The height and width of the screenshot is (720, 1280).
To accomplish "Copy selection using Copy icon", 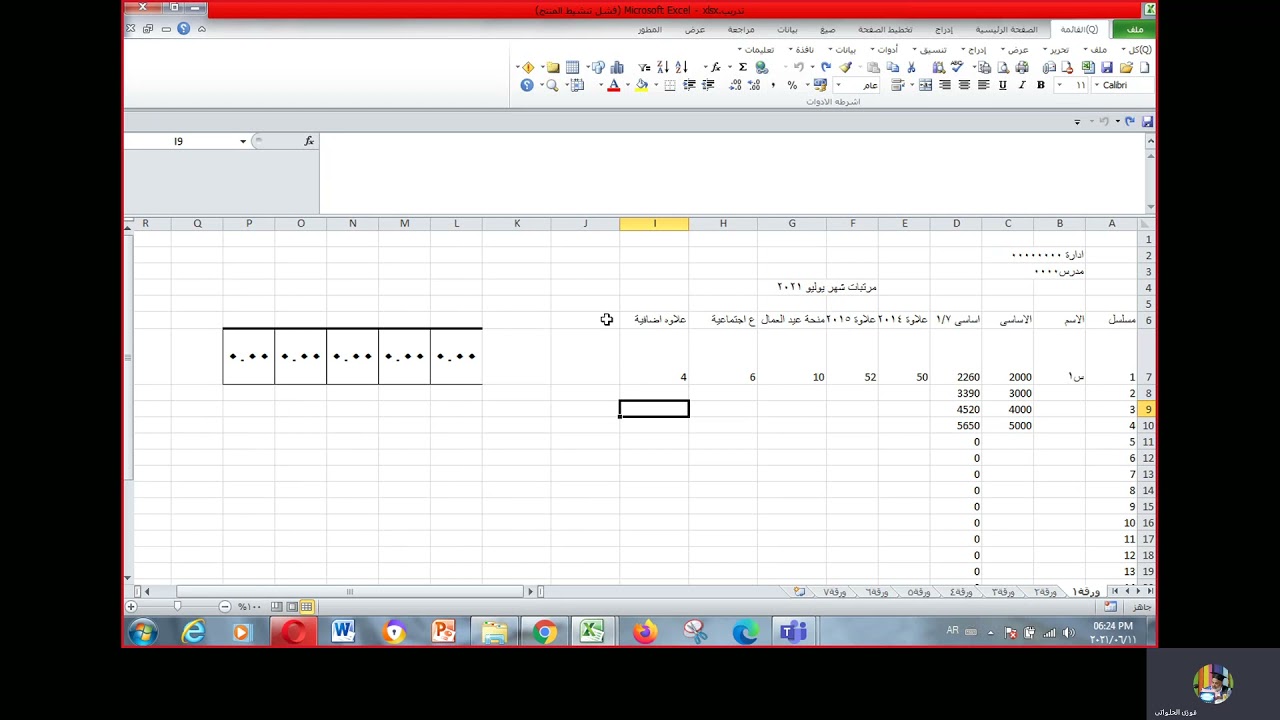I will pyautogui.click(x=894, y=67).
